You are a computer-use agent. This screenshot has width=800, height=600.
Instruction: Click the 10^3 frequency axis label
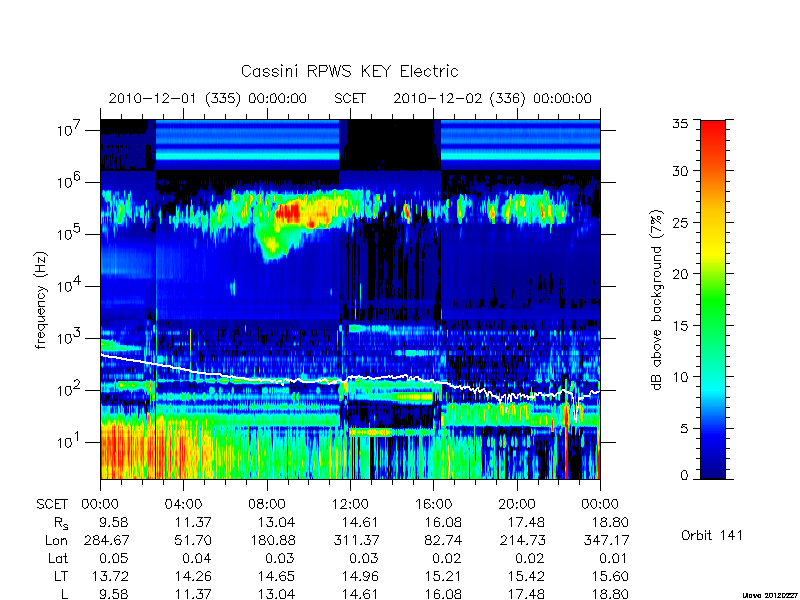tap(69, 338)
